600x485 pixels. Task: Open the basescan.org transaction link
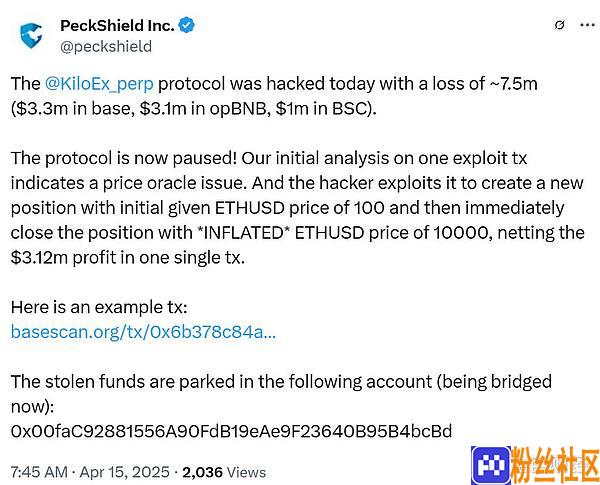[143, 332]
